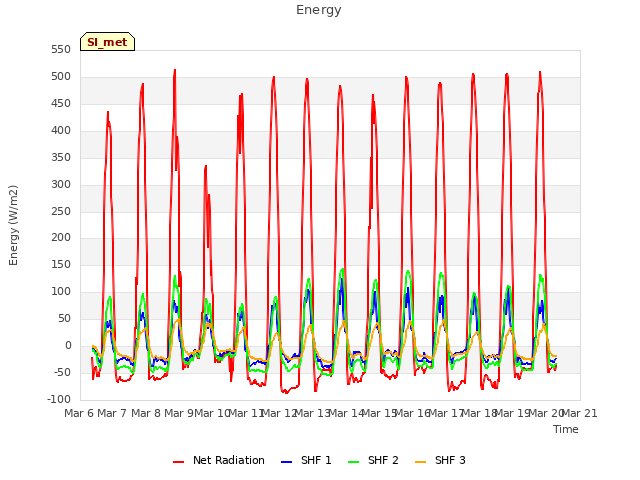The height and width of the screenshot is (480, 640).
Task: Click the 100 y-axis tick label
Action: 61,291
